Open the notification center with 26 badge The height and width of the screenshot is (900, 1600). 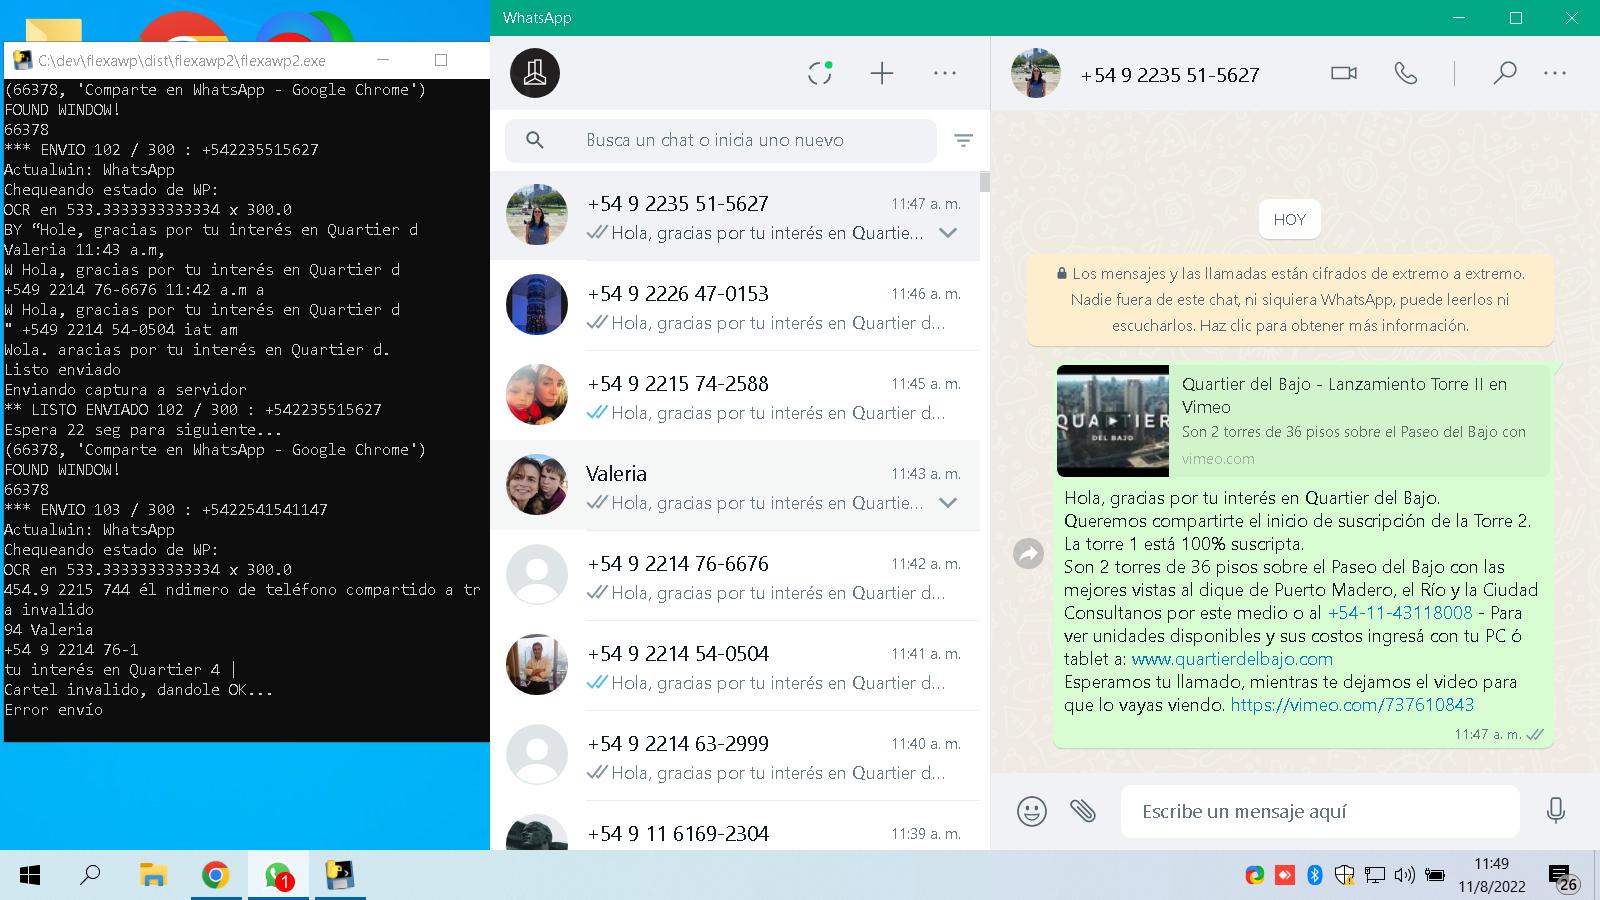1564,878
